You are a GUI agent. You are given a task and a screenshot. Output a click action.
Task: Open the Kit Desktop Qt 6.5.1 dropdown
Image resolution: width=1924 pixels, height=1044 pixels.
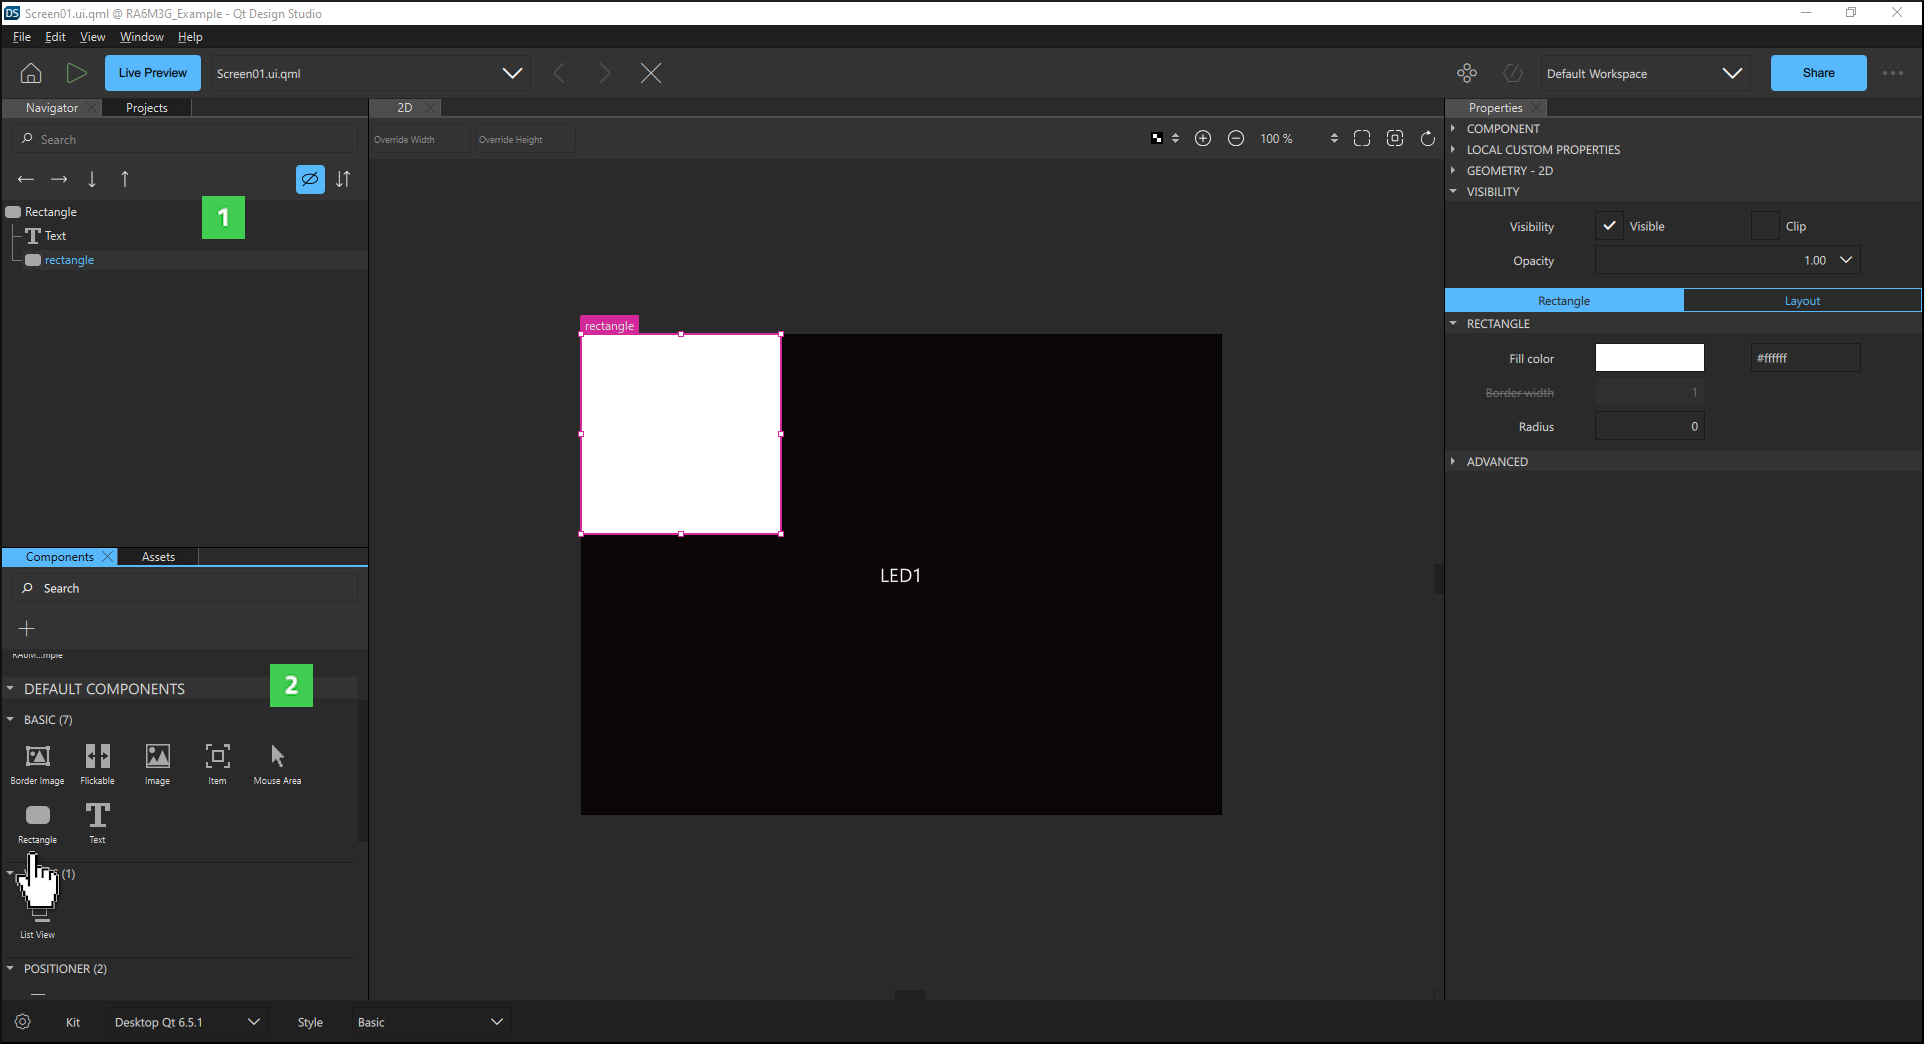[186, 1022]
